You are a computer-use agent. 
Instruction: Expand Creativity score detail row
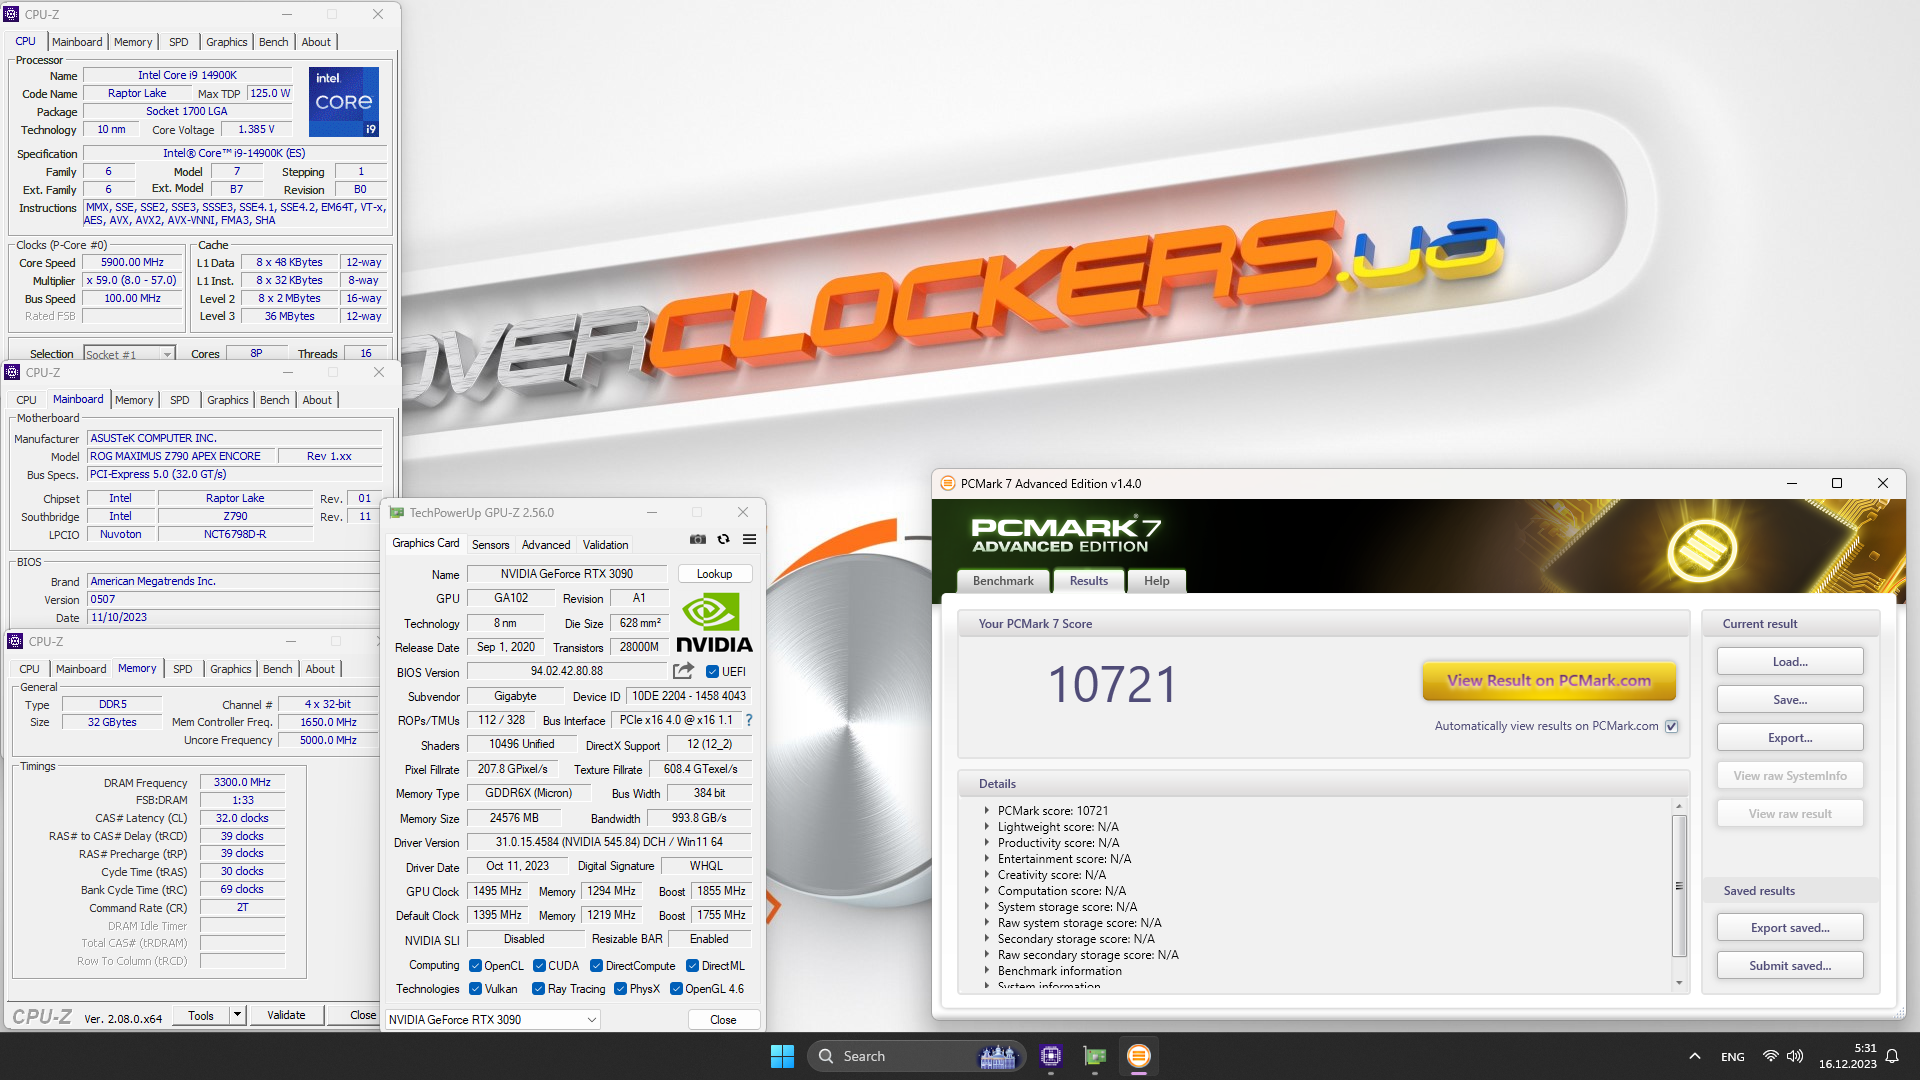(987, 875)
